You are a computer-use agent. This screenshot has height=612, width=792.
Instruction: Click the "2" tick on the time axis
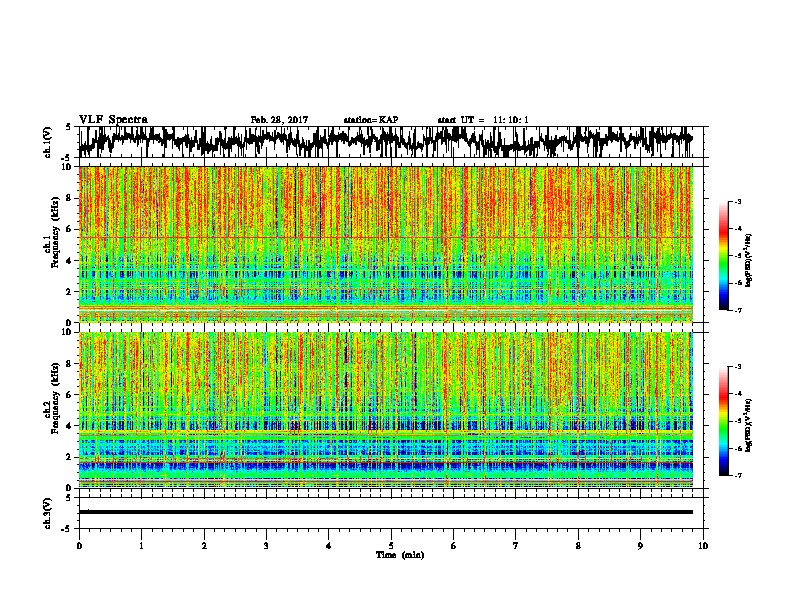pos(204,546)
